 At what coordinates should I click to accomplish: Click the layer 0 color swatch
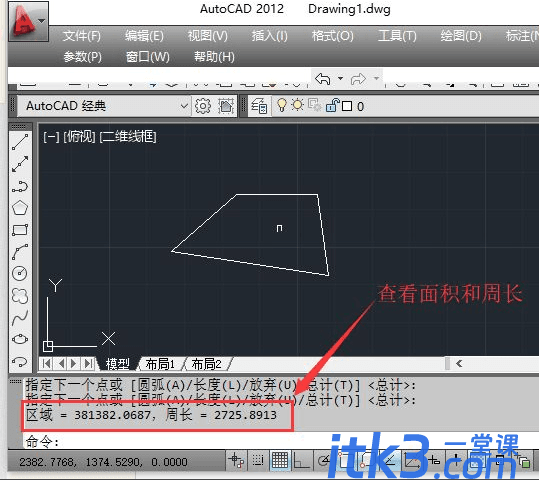pos(347,106)
